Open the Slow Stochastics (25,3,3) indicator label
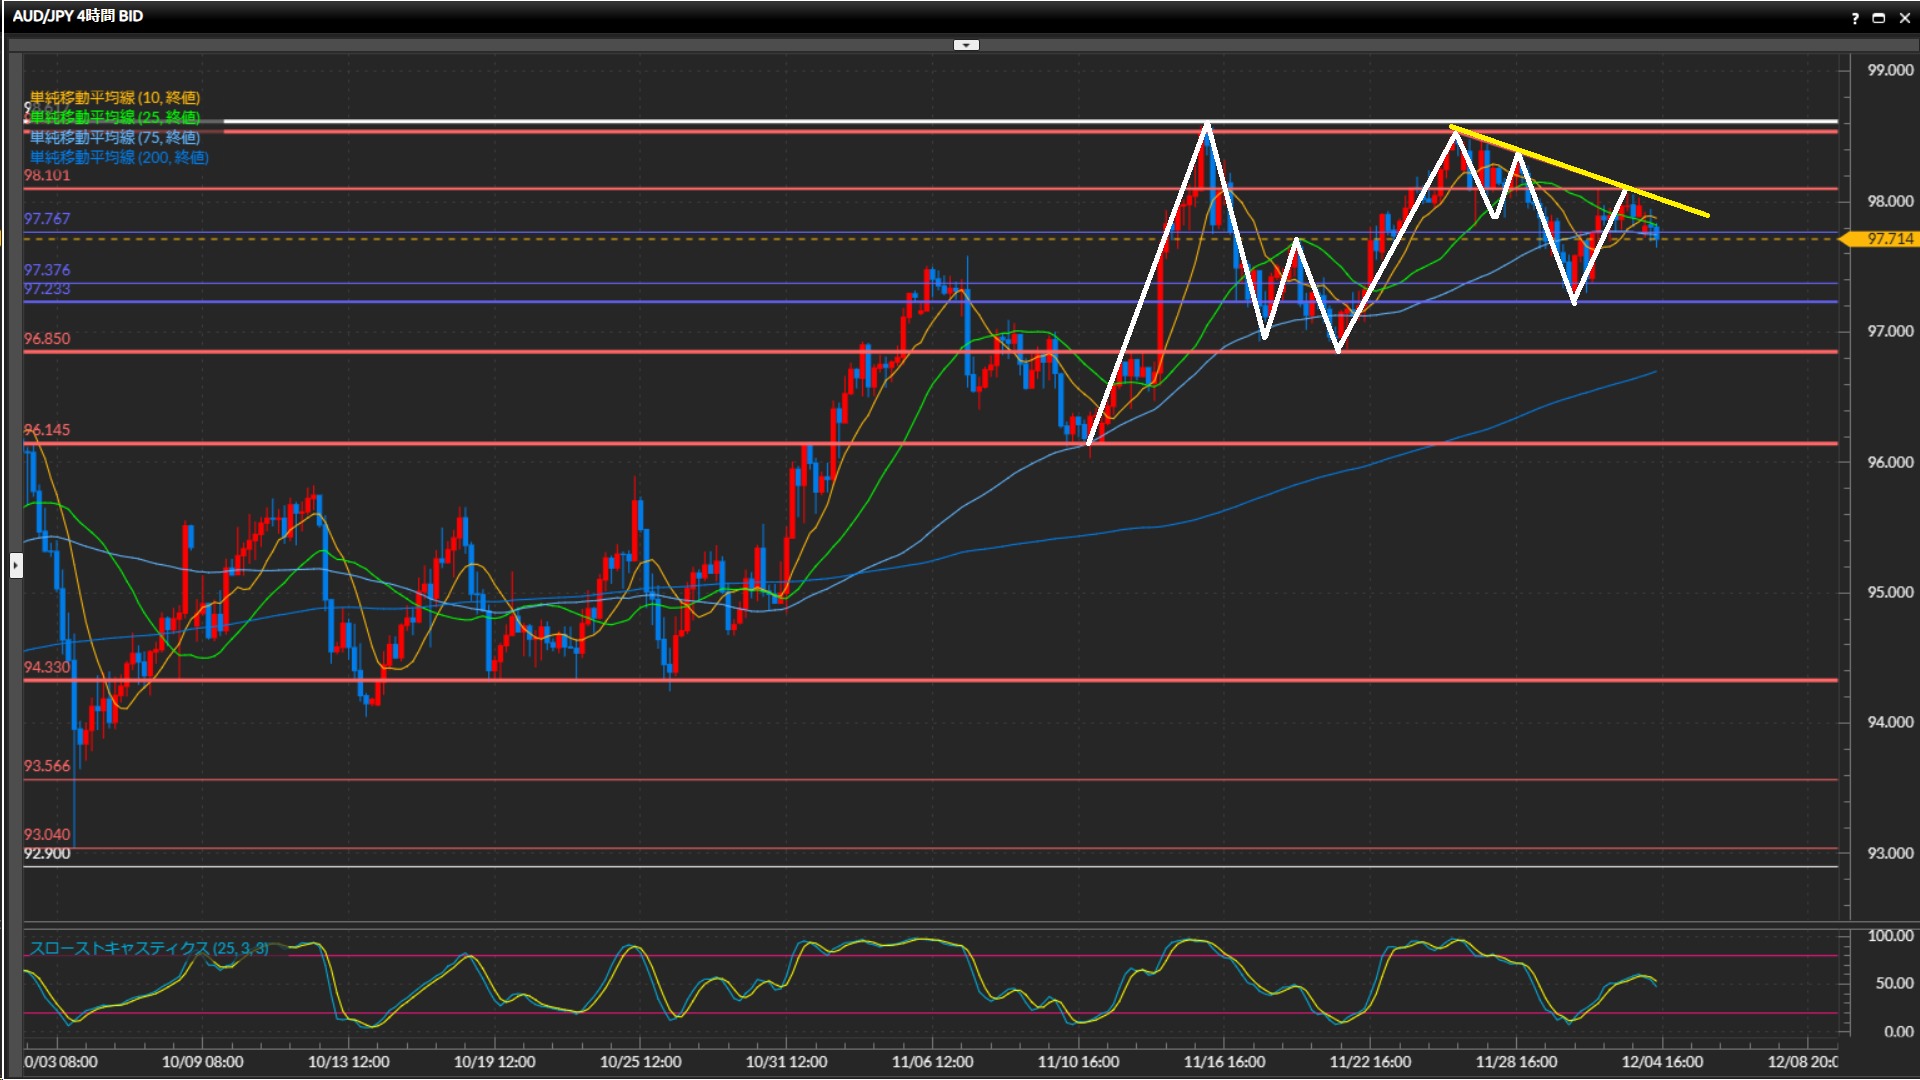This screenshot has height=1080, width=1920. tap(148, 947)
